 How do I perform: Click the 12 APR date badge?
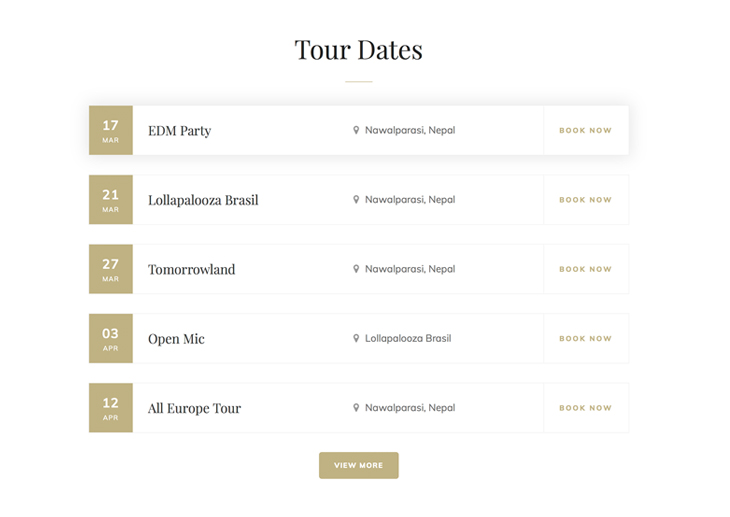click(x=110, y=408)
